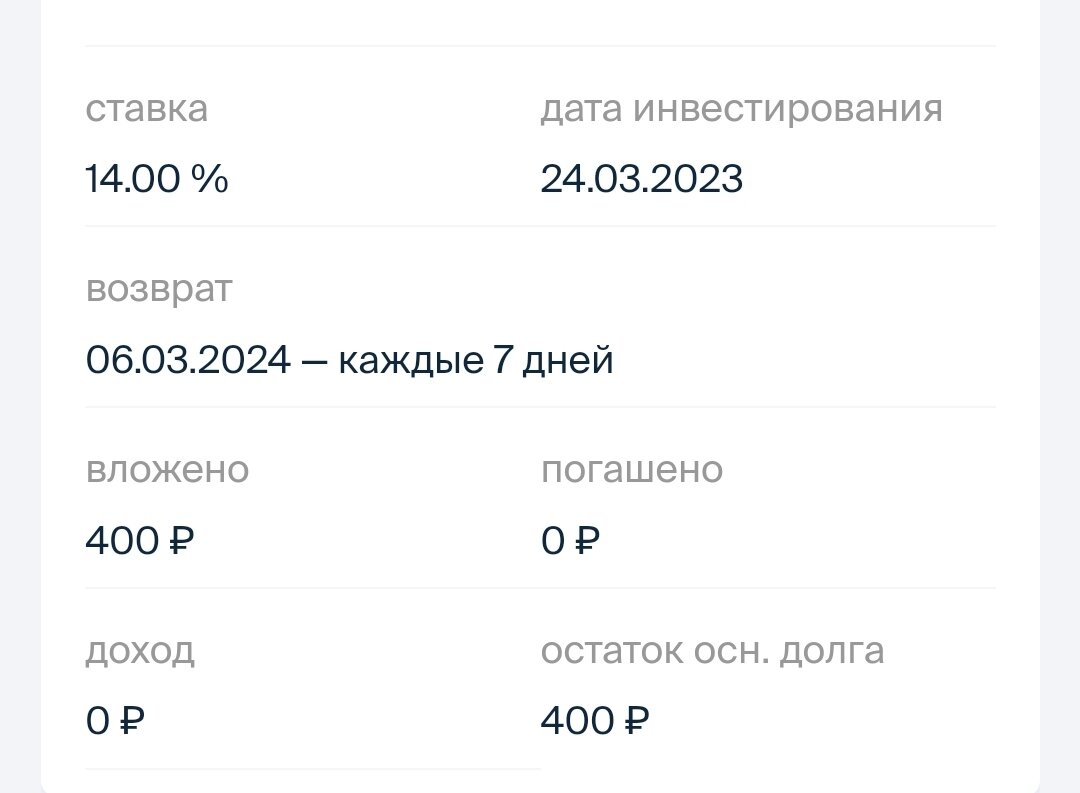Select the investment date 24.03.2023
Image resolution: width=1080 pixels, height=793 pixels.
pos(641,179)
